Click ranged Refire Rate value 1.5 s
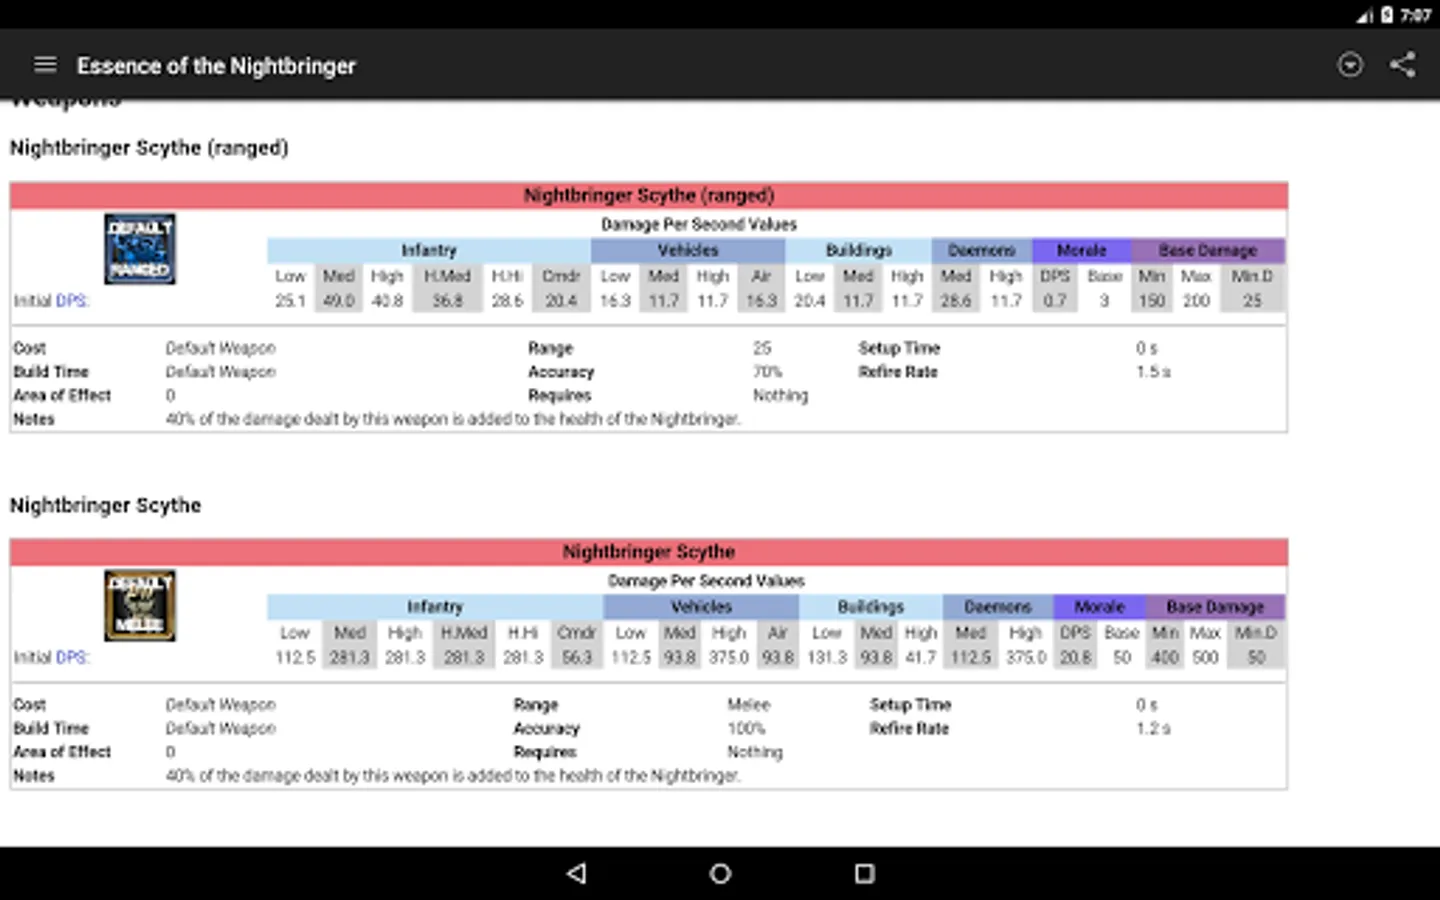The image size is (1440, 900). pyautogui.click(x=1153, y=372)
